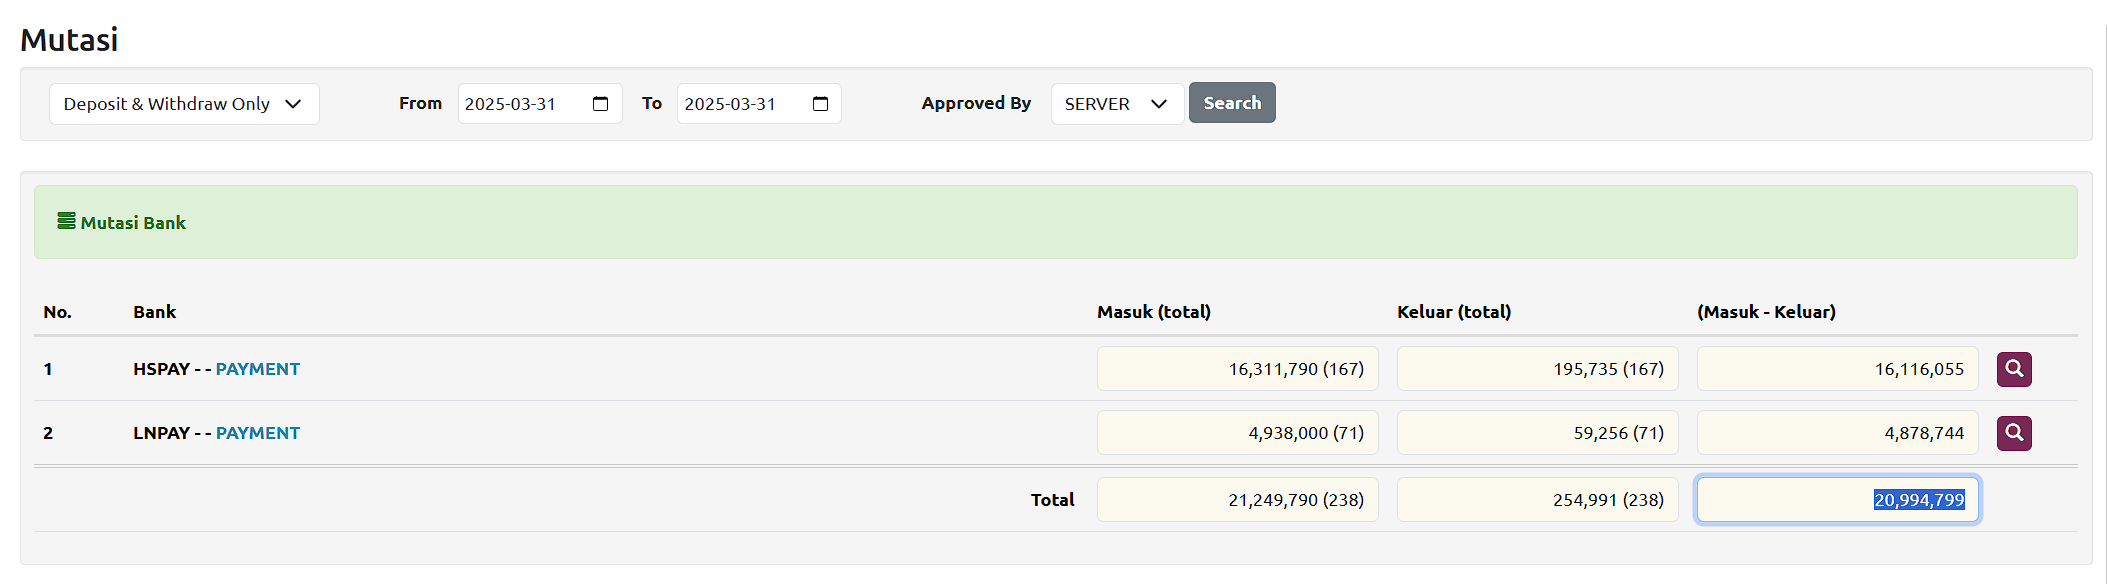Image resolution: width=2107 pixels, height=584 pixels.
Task: Open the LNPAY PAYMENT link
Action: pos(257,433)
